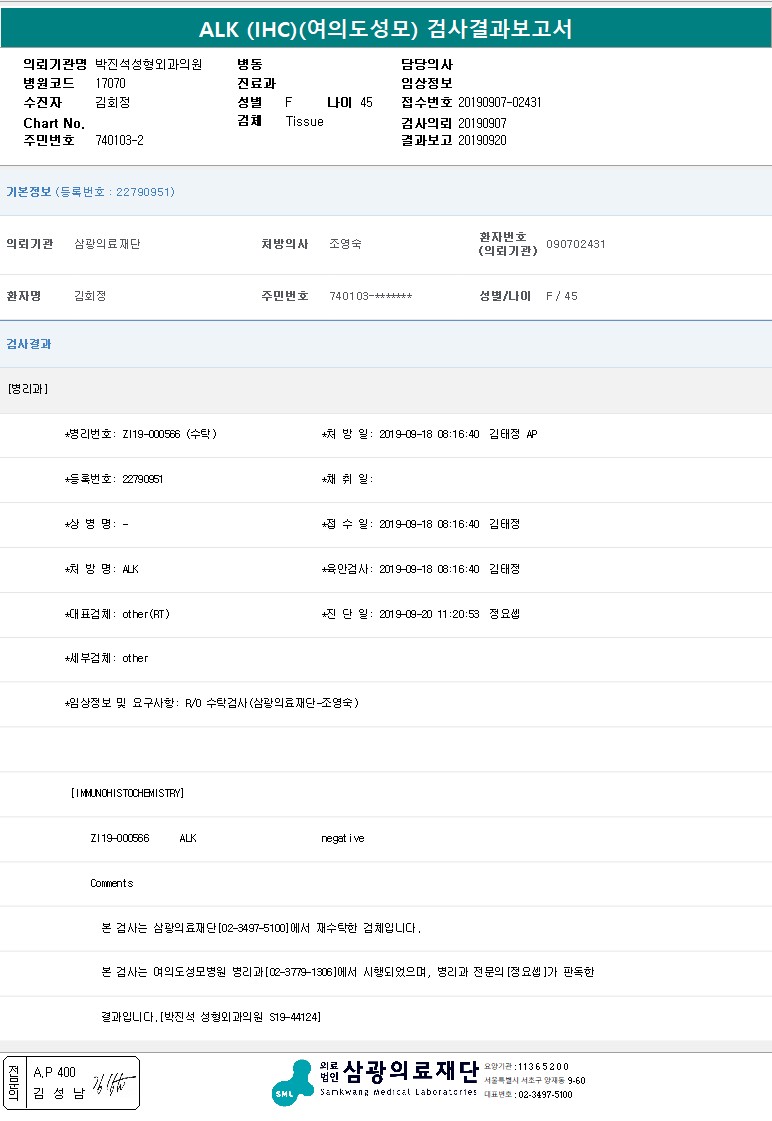Select the 임상정보 및 요구사항 line

212,703
